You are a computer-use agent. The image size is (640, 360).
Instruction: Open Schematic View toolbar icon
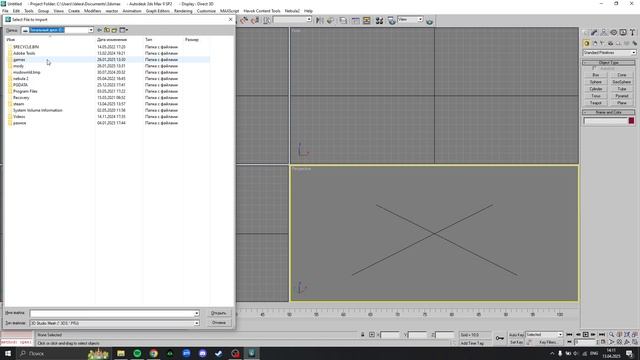(x=367, y=20)
